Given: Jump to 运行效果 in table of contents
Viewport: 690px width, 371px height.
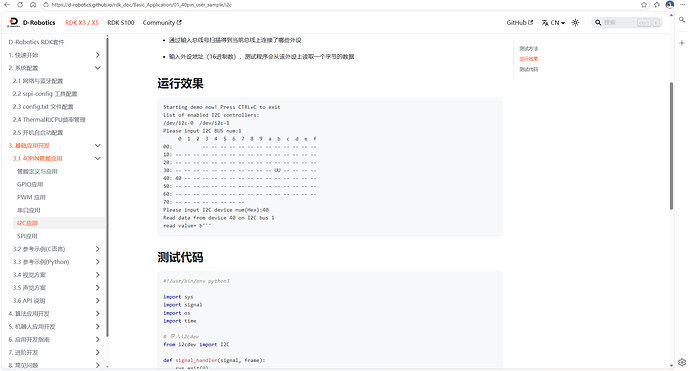Looking at the screenshot, I should 529,59.
